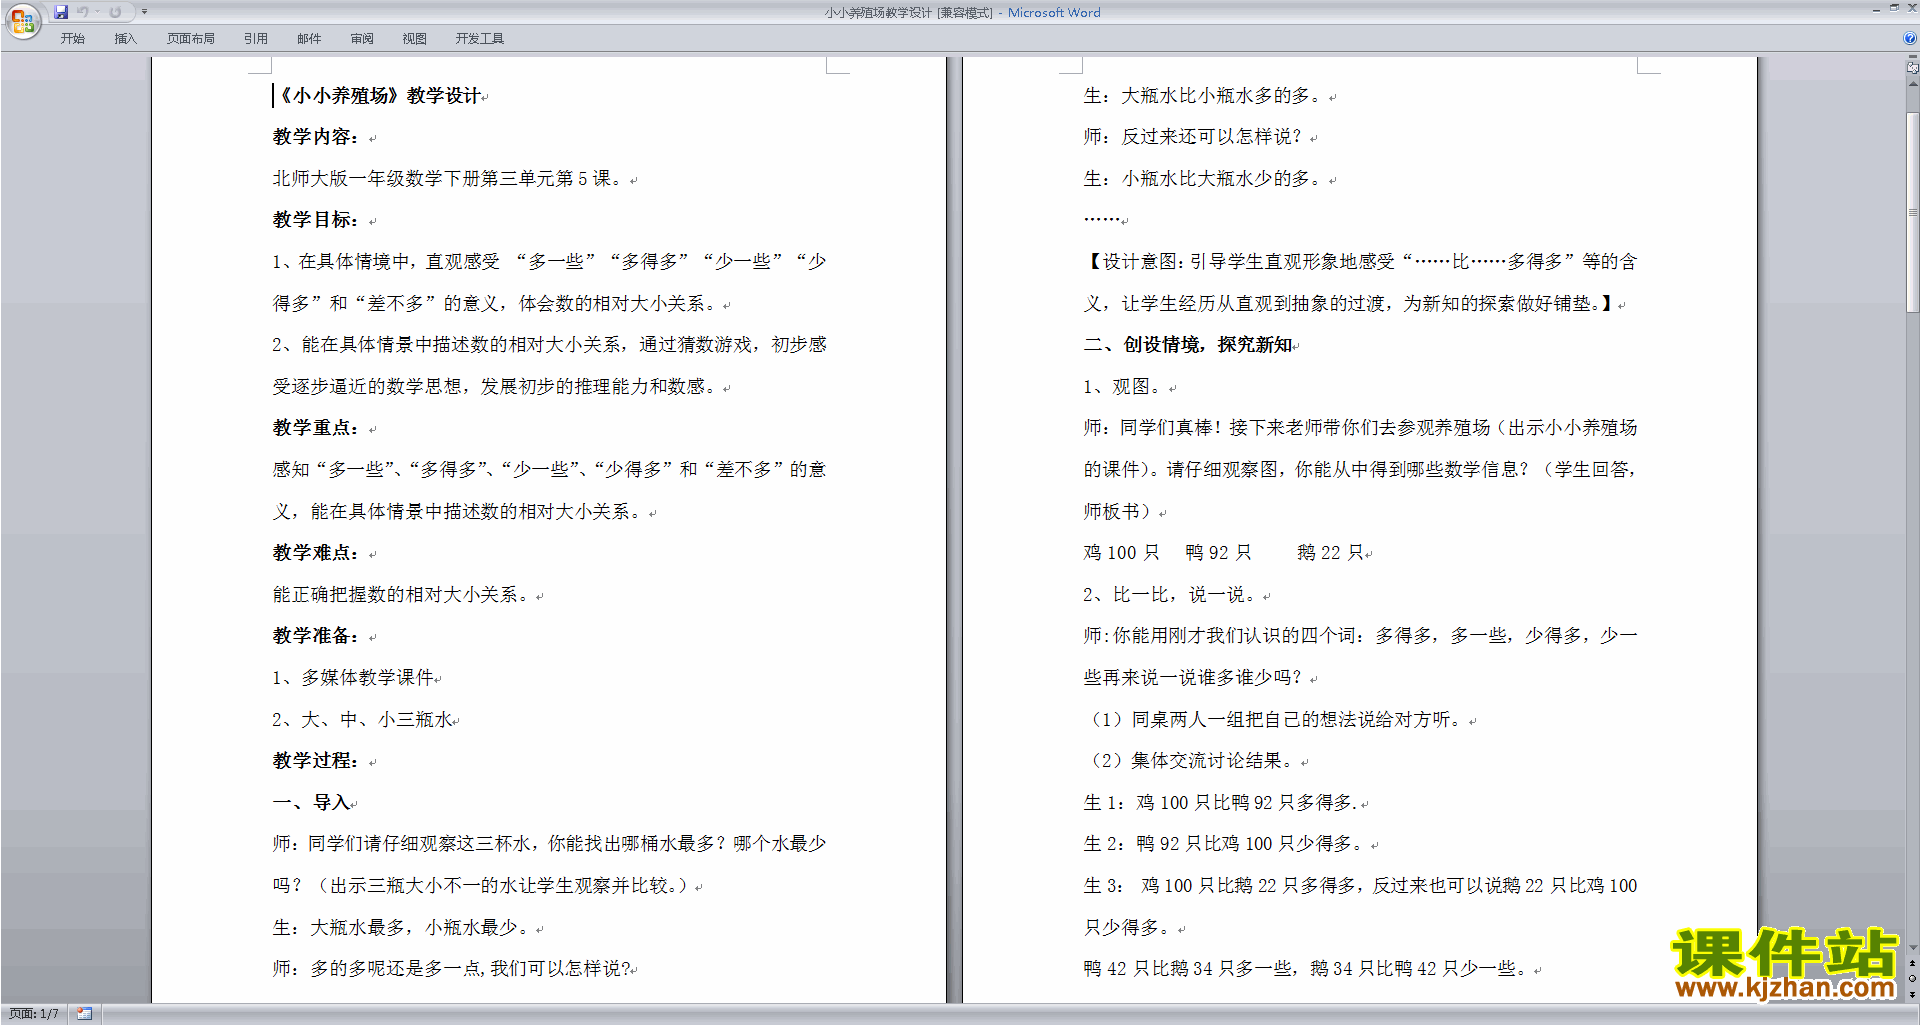Click the heading 教学难点：

pos(315,553)
